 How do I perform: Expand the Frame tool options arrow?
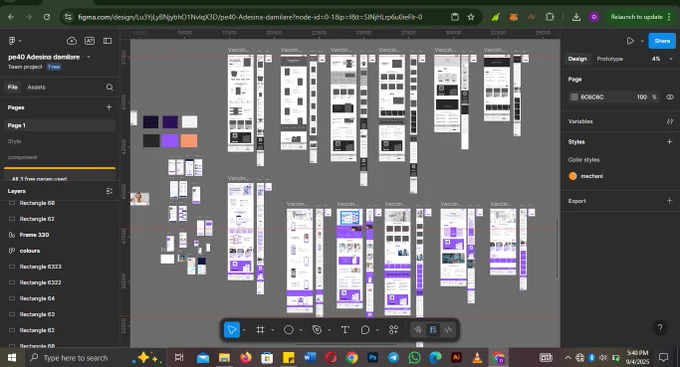click(x=272, y=330)
